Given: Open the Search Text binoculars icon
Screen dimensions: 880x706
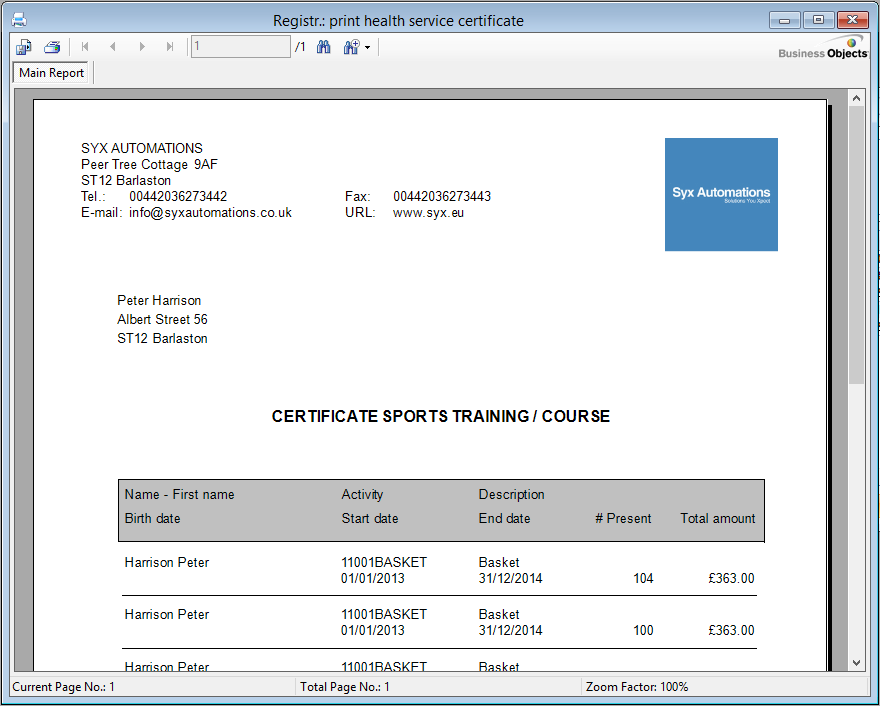Looking at the screenshot, I should point(323,47).
